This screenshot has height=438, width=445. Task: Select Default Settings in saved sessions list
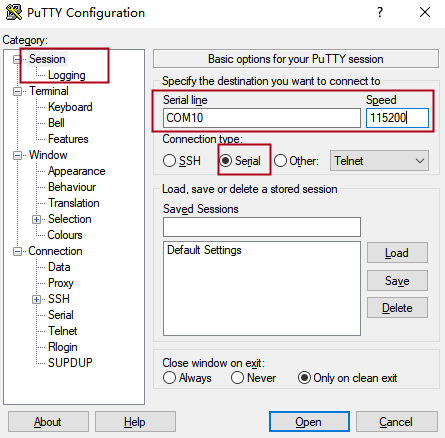pyautogui.click(x=204, y=250)
